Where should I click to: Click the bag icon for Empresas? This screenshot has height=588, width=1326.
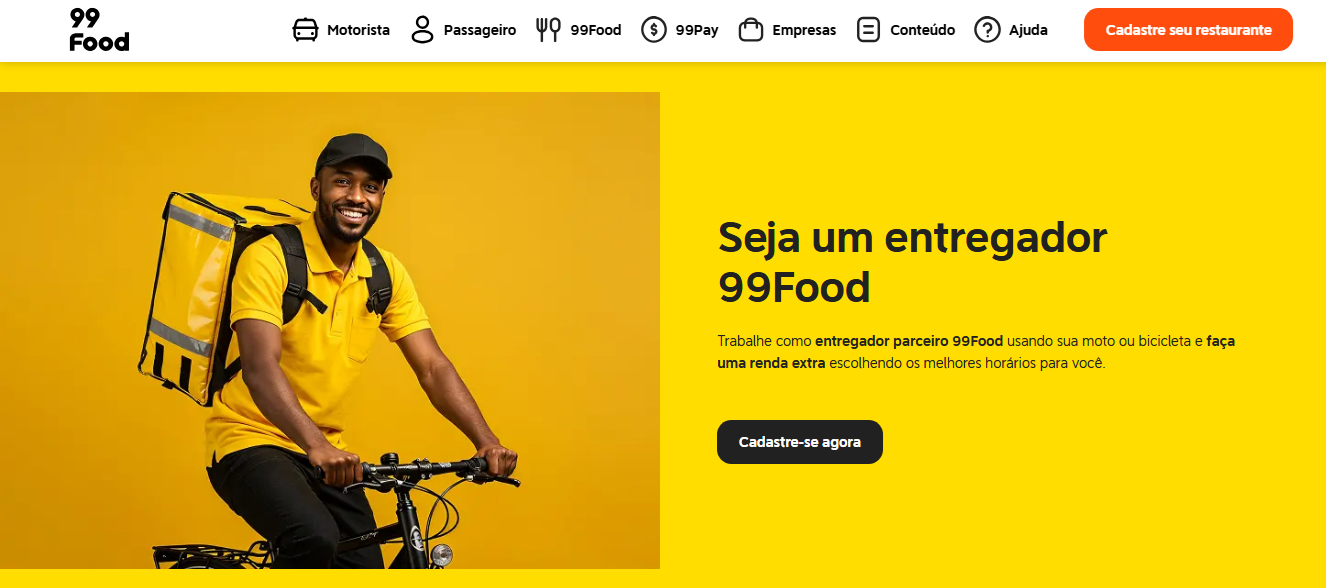751,30
